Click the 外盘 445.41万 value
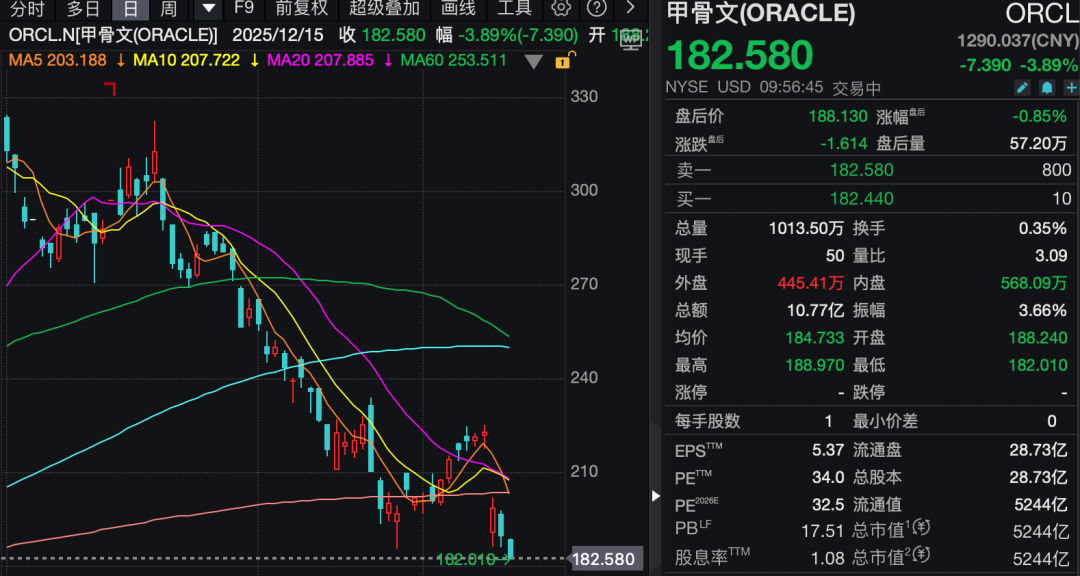The height and width of the screenshot is (576, 1080). (810, 282)
